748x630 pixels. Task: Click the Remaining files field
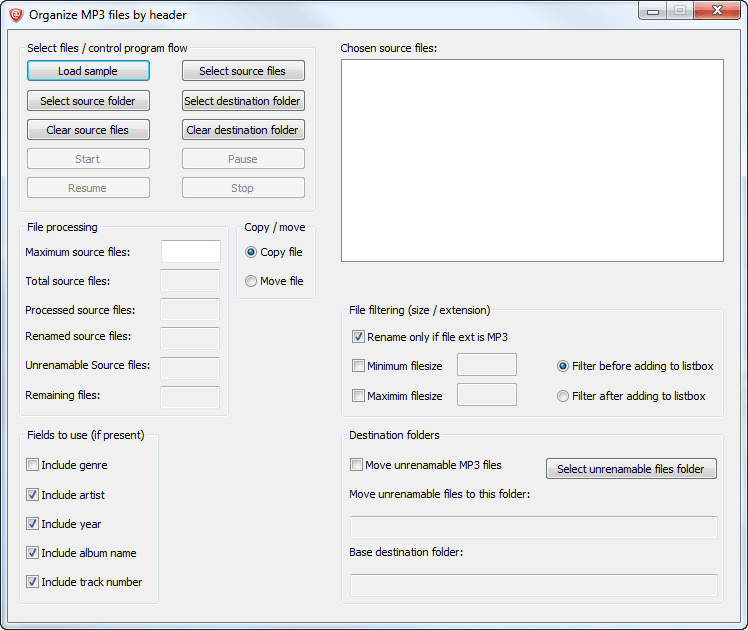pyautogui.click(x=190, y=397)
